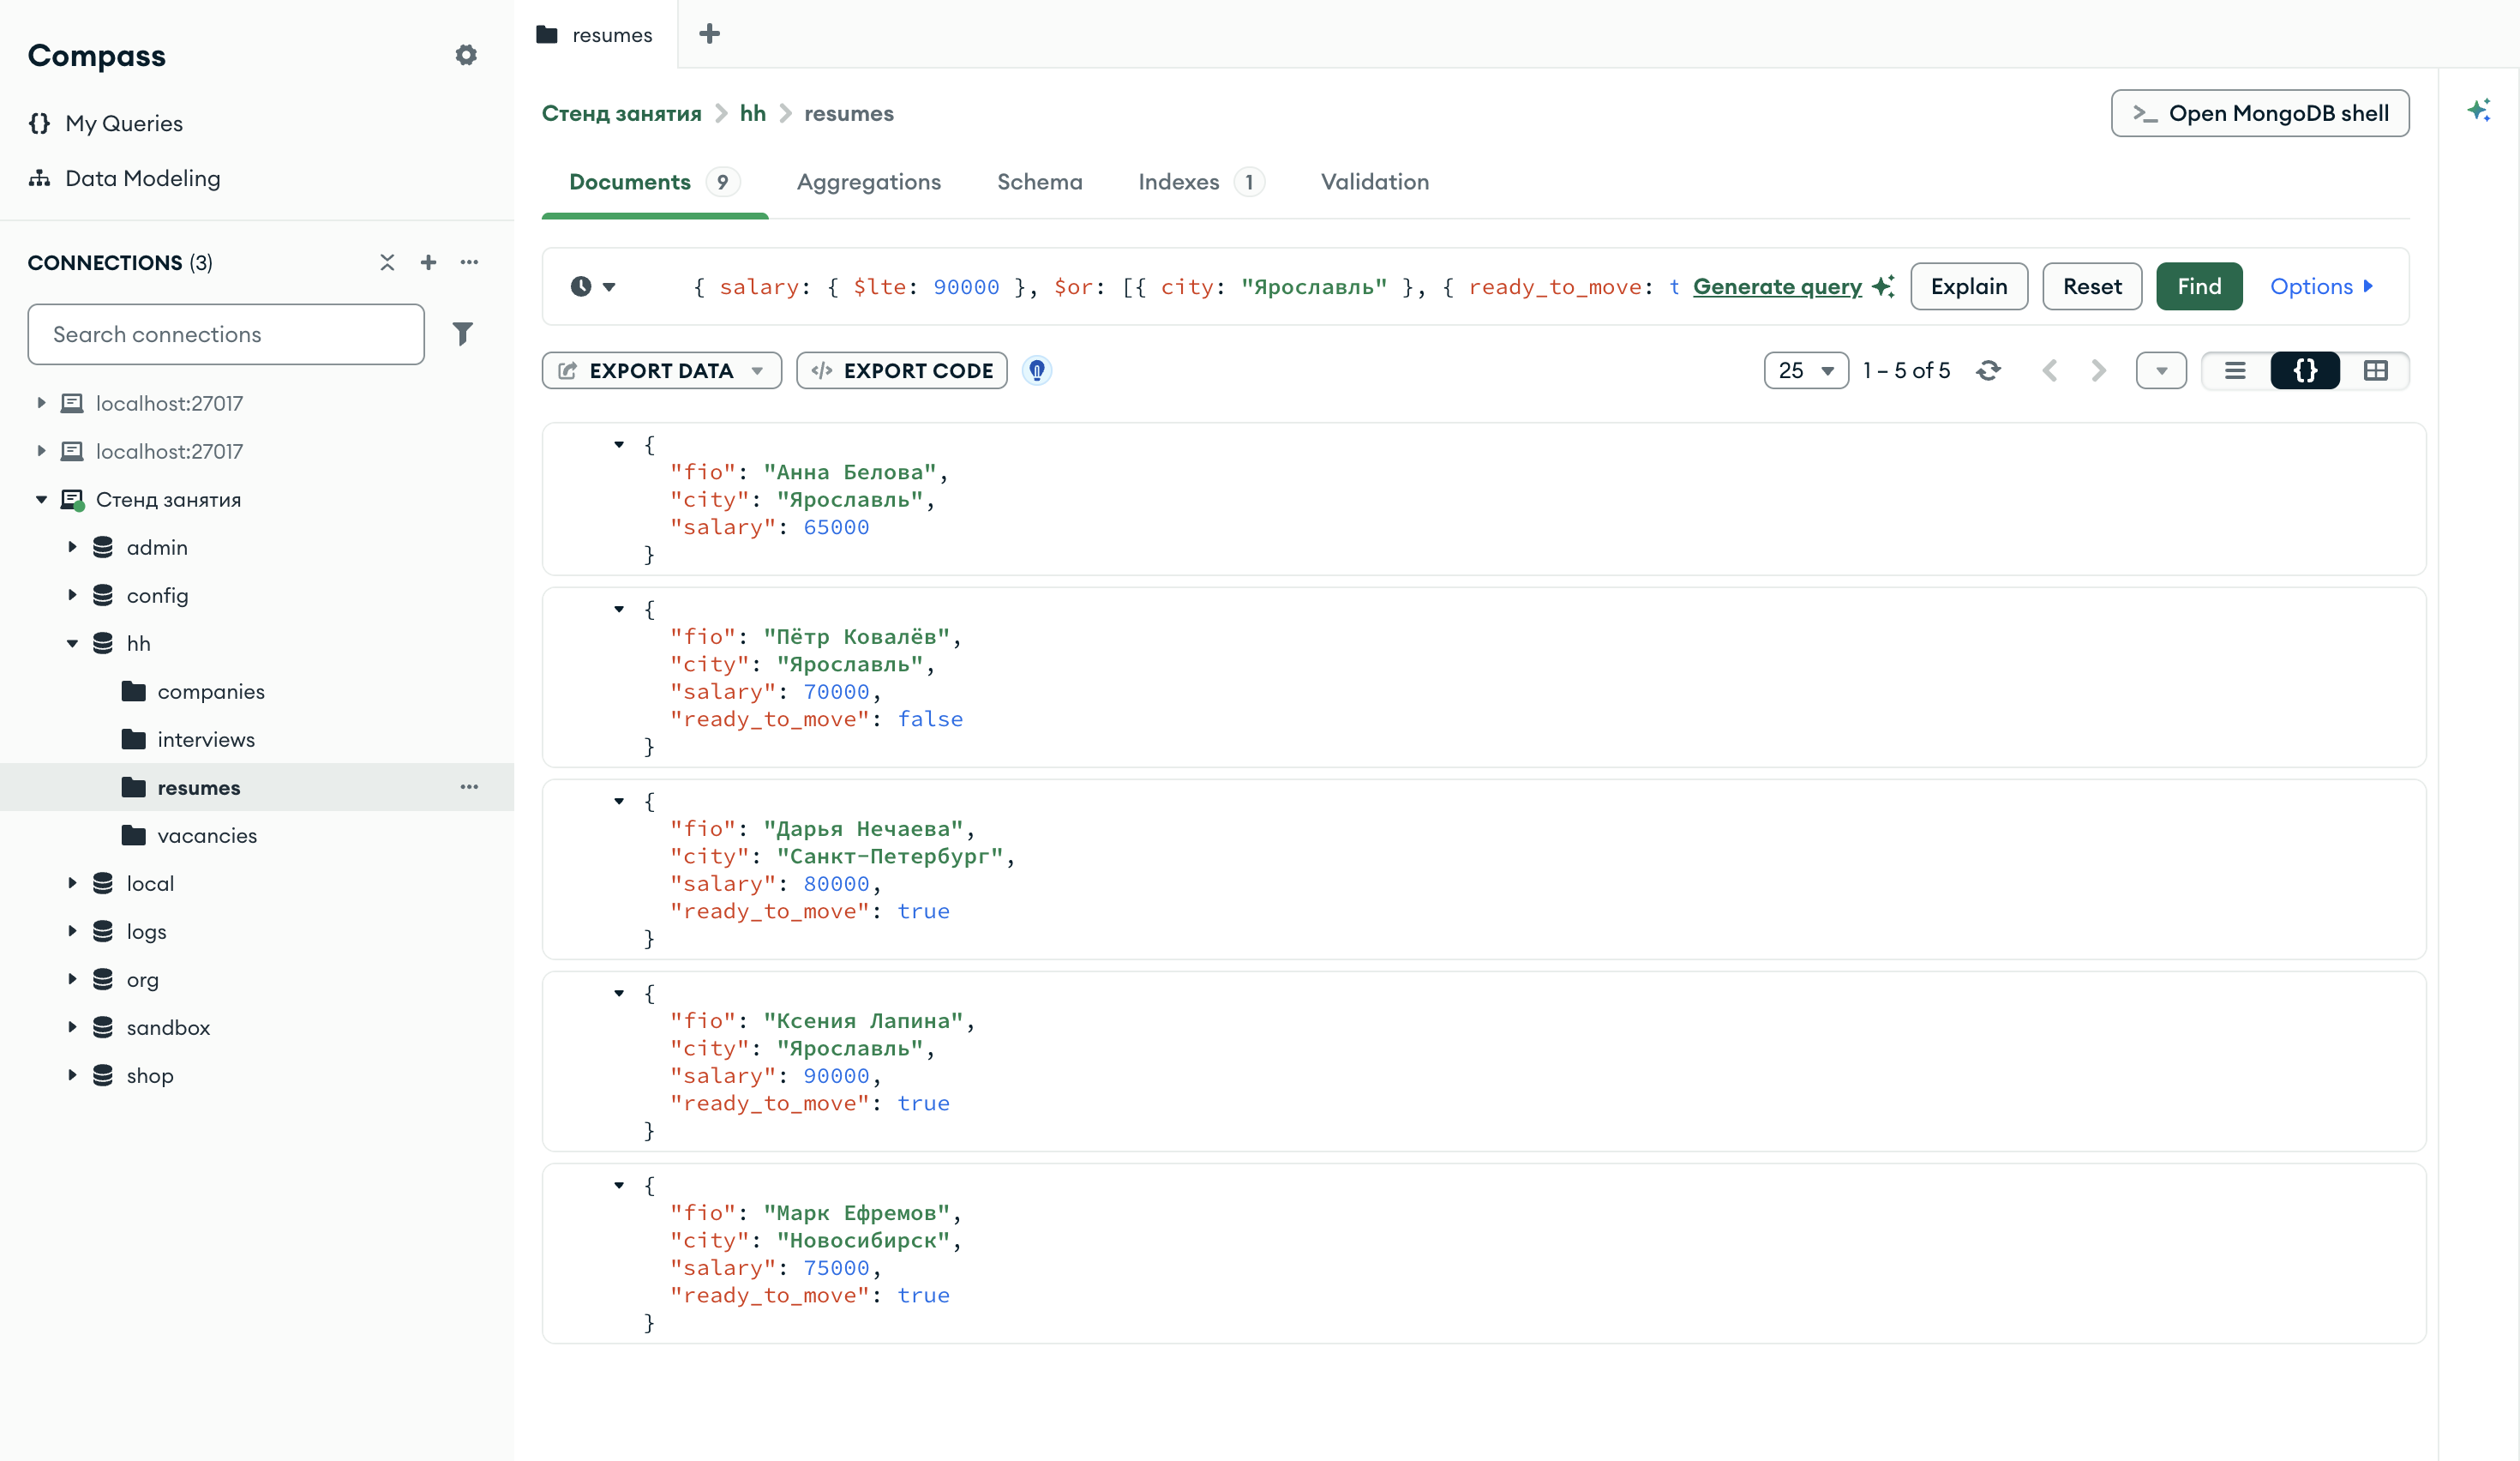Switch to list view of documents
The width and height of the screenshot is (2520, 1461).
[2235, 371]
